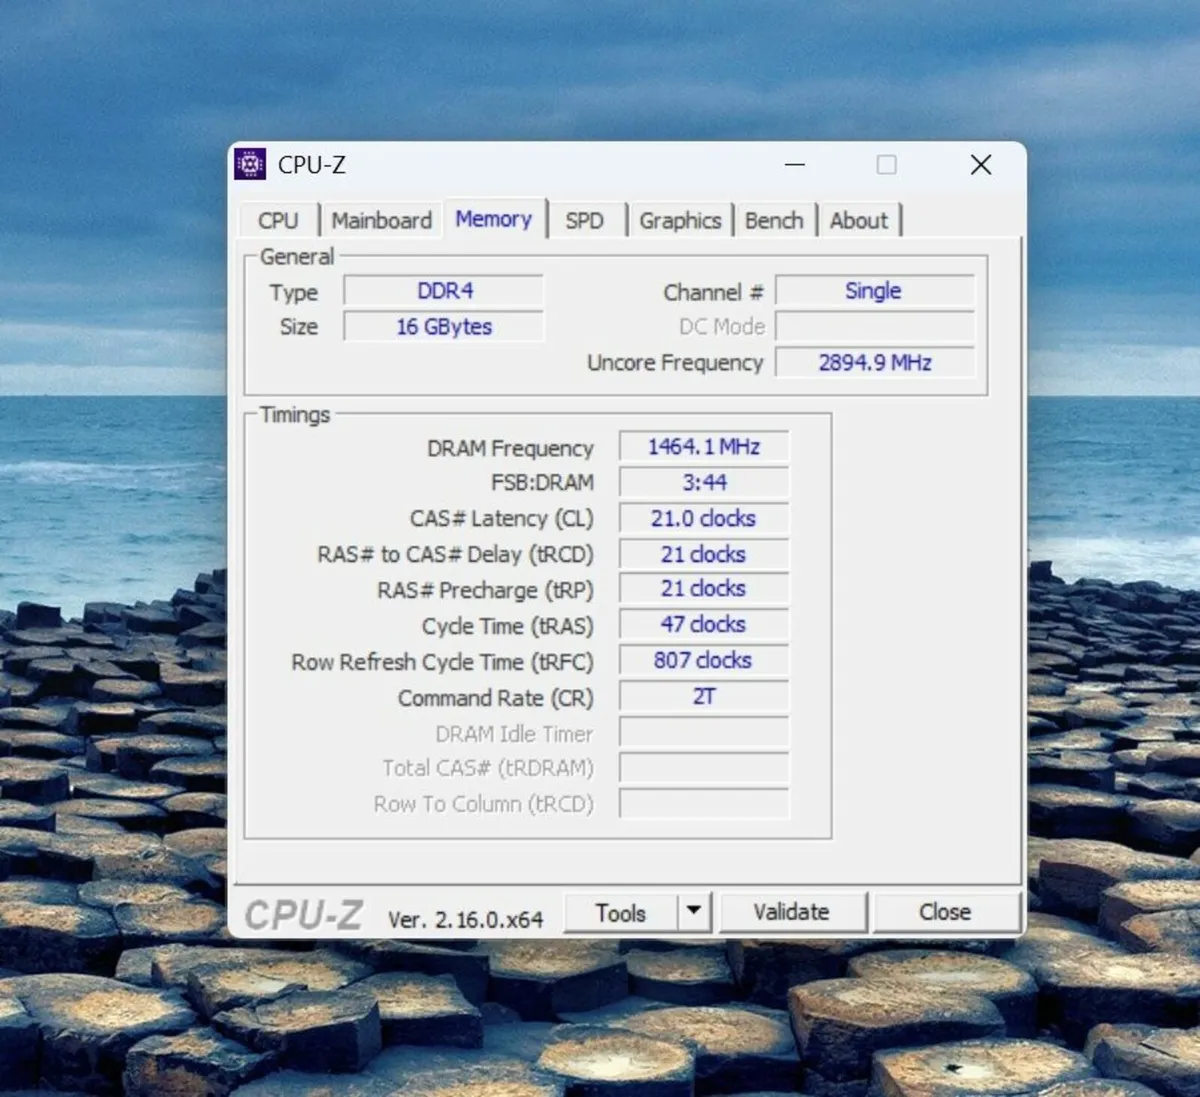Minimize the CPU-Z window
The height and width of the screenshot is (1097, 1200).
point(794,164)
